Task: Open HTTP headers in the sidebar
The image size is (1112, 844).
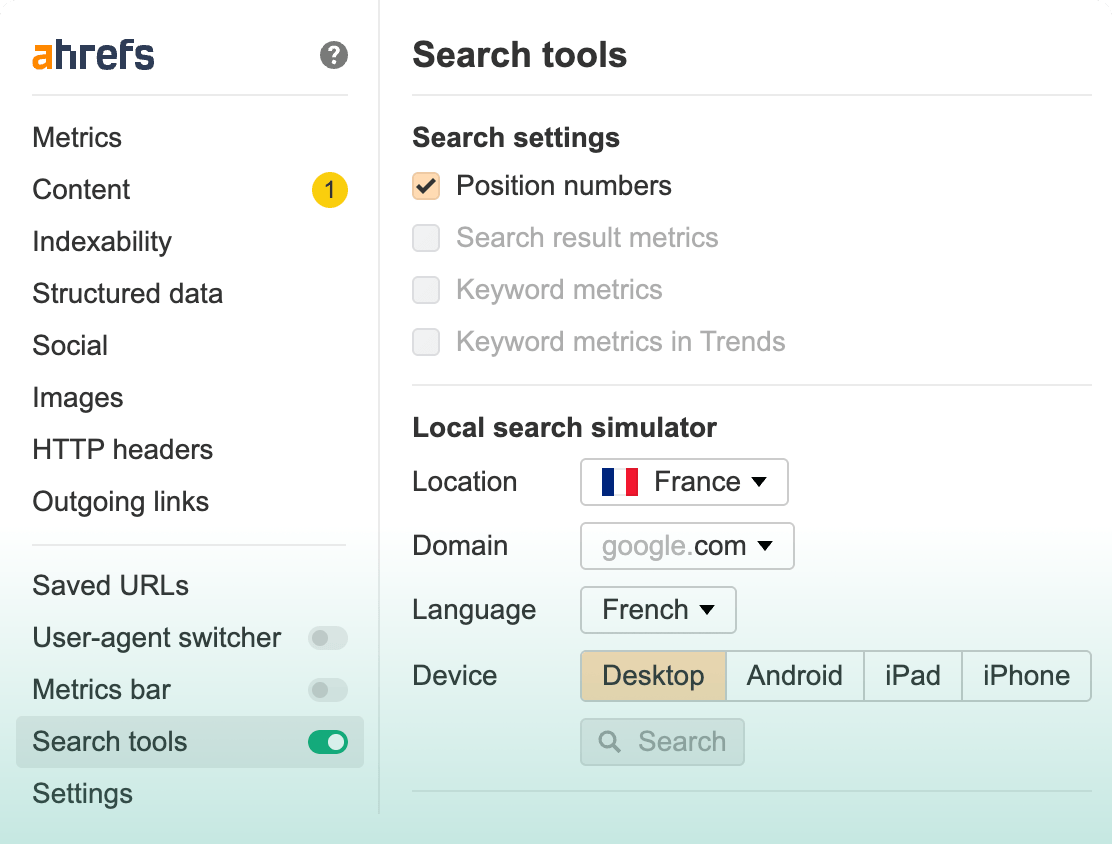Action: (122, 450)
